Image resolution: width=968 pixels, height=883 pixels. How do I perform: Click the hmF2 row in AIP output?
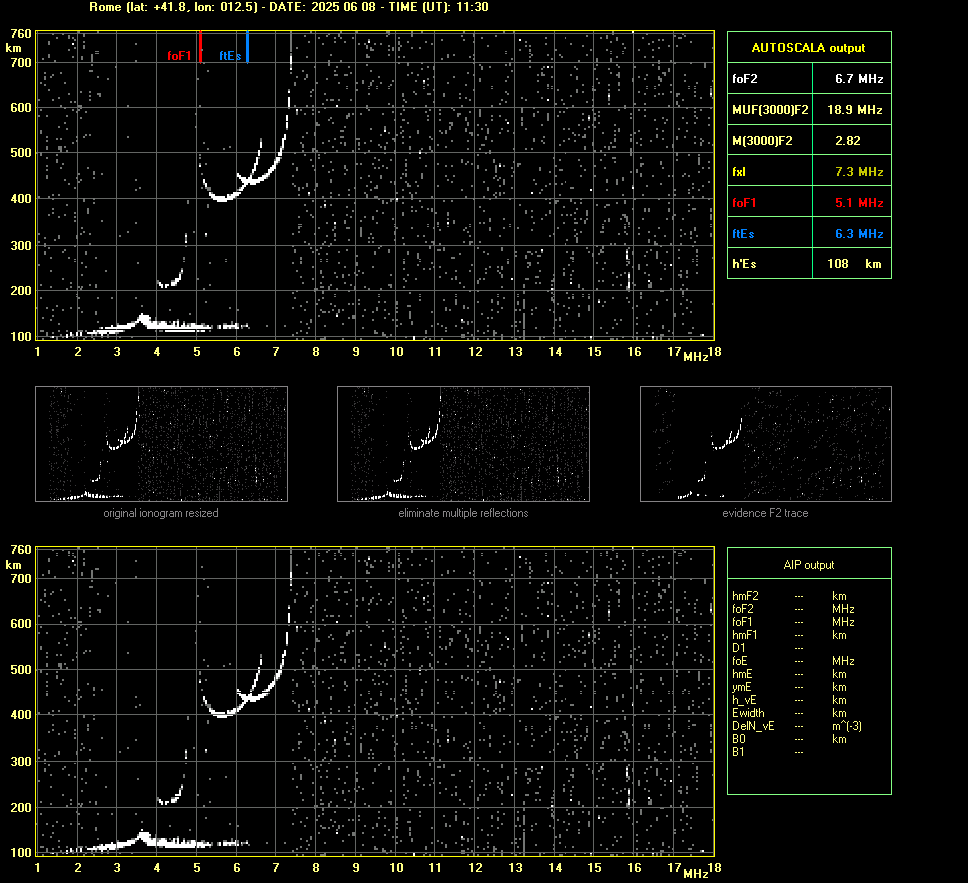pos(793,596)
